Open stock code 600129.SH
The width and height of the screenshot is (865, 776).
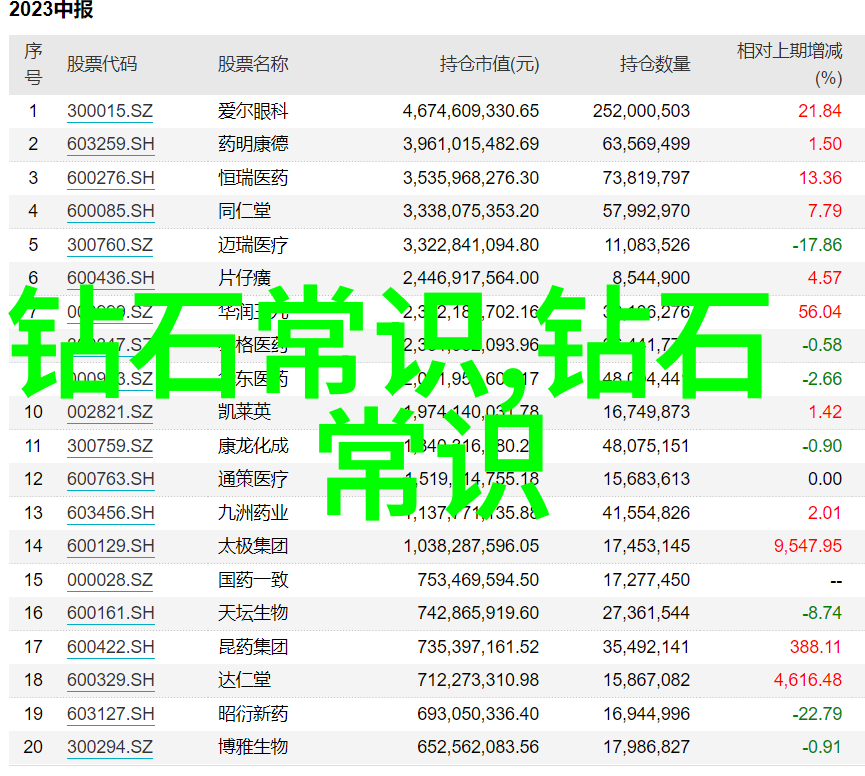tap(110, 546)
